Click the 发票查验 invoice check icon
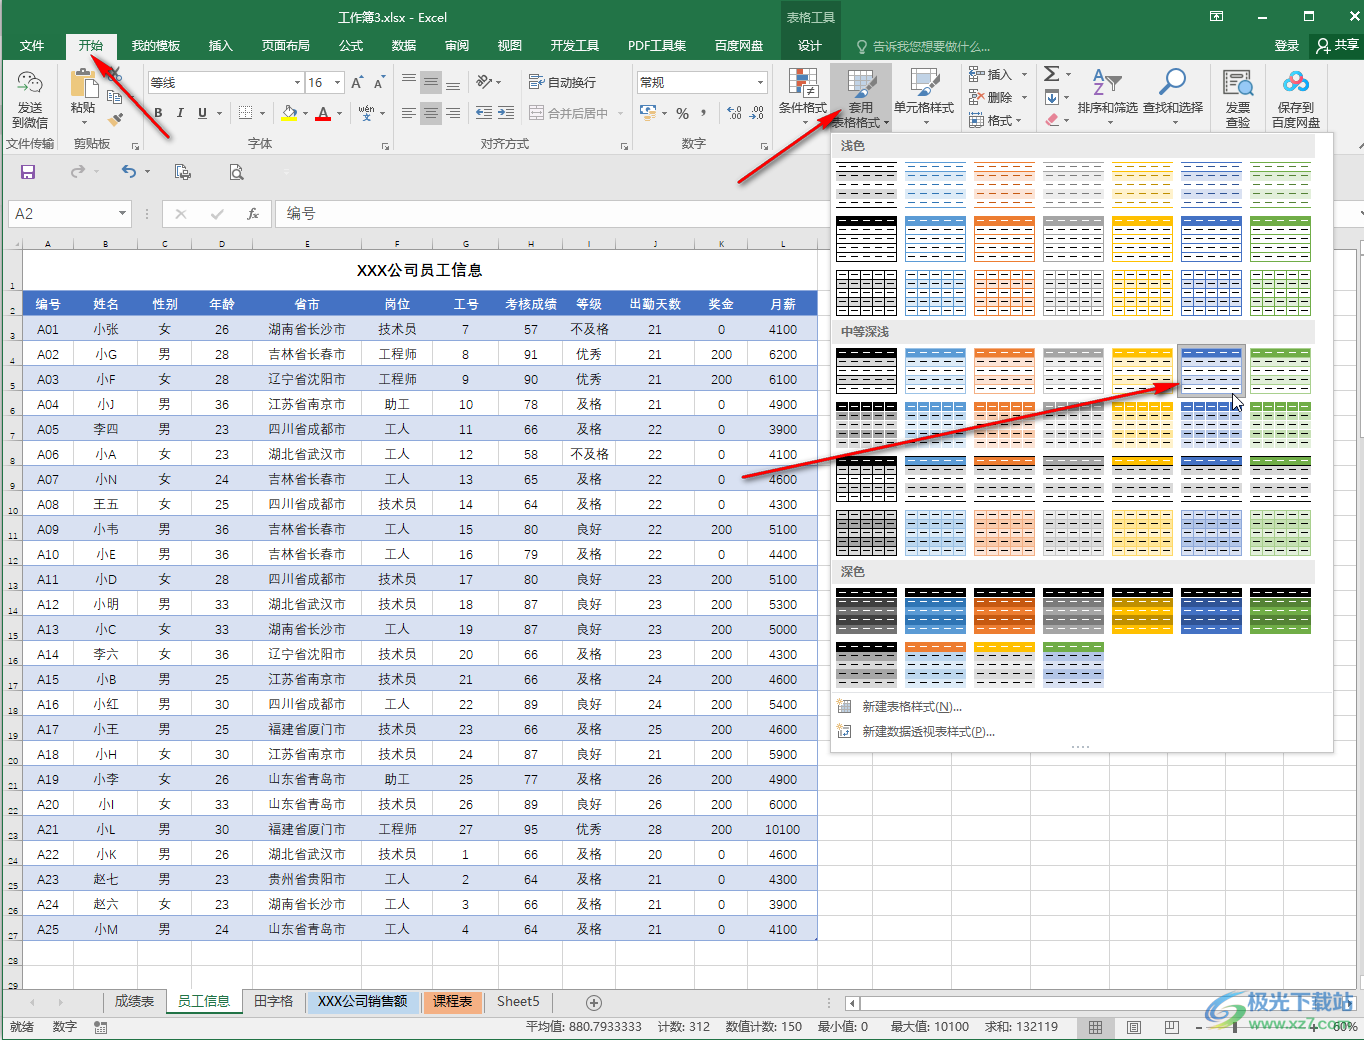The height and width of the screenshot is (1040, 1364). point(1238,84)
